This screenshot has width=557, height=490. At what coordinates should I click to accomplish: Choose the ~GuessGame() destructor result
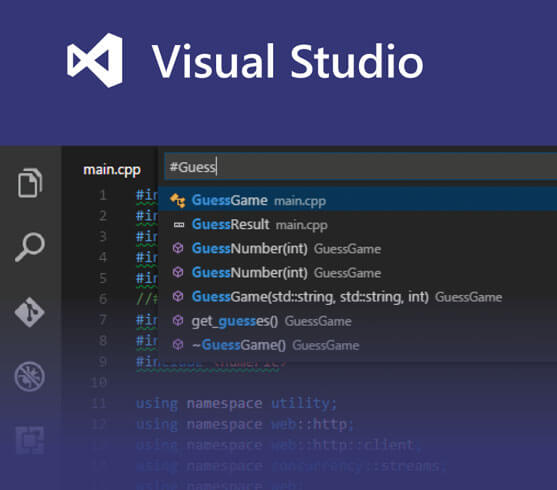pos(357,345)
